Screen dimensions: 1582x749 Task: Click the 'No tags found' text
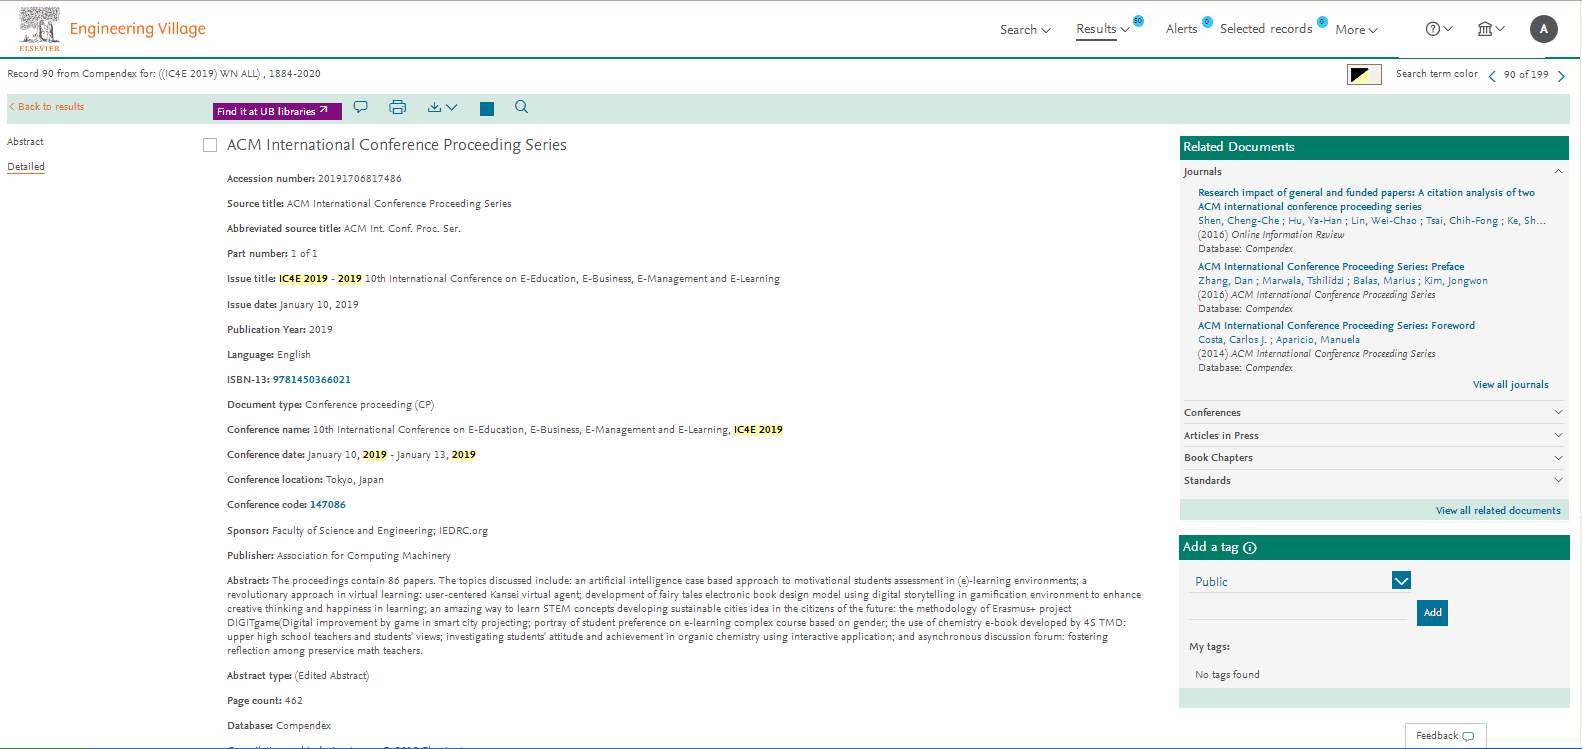pos(1227,675)
